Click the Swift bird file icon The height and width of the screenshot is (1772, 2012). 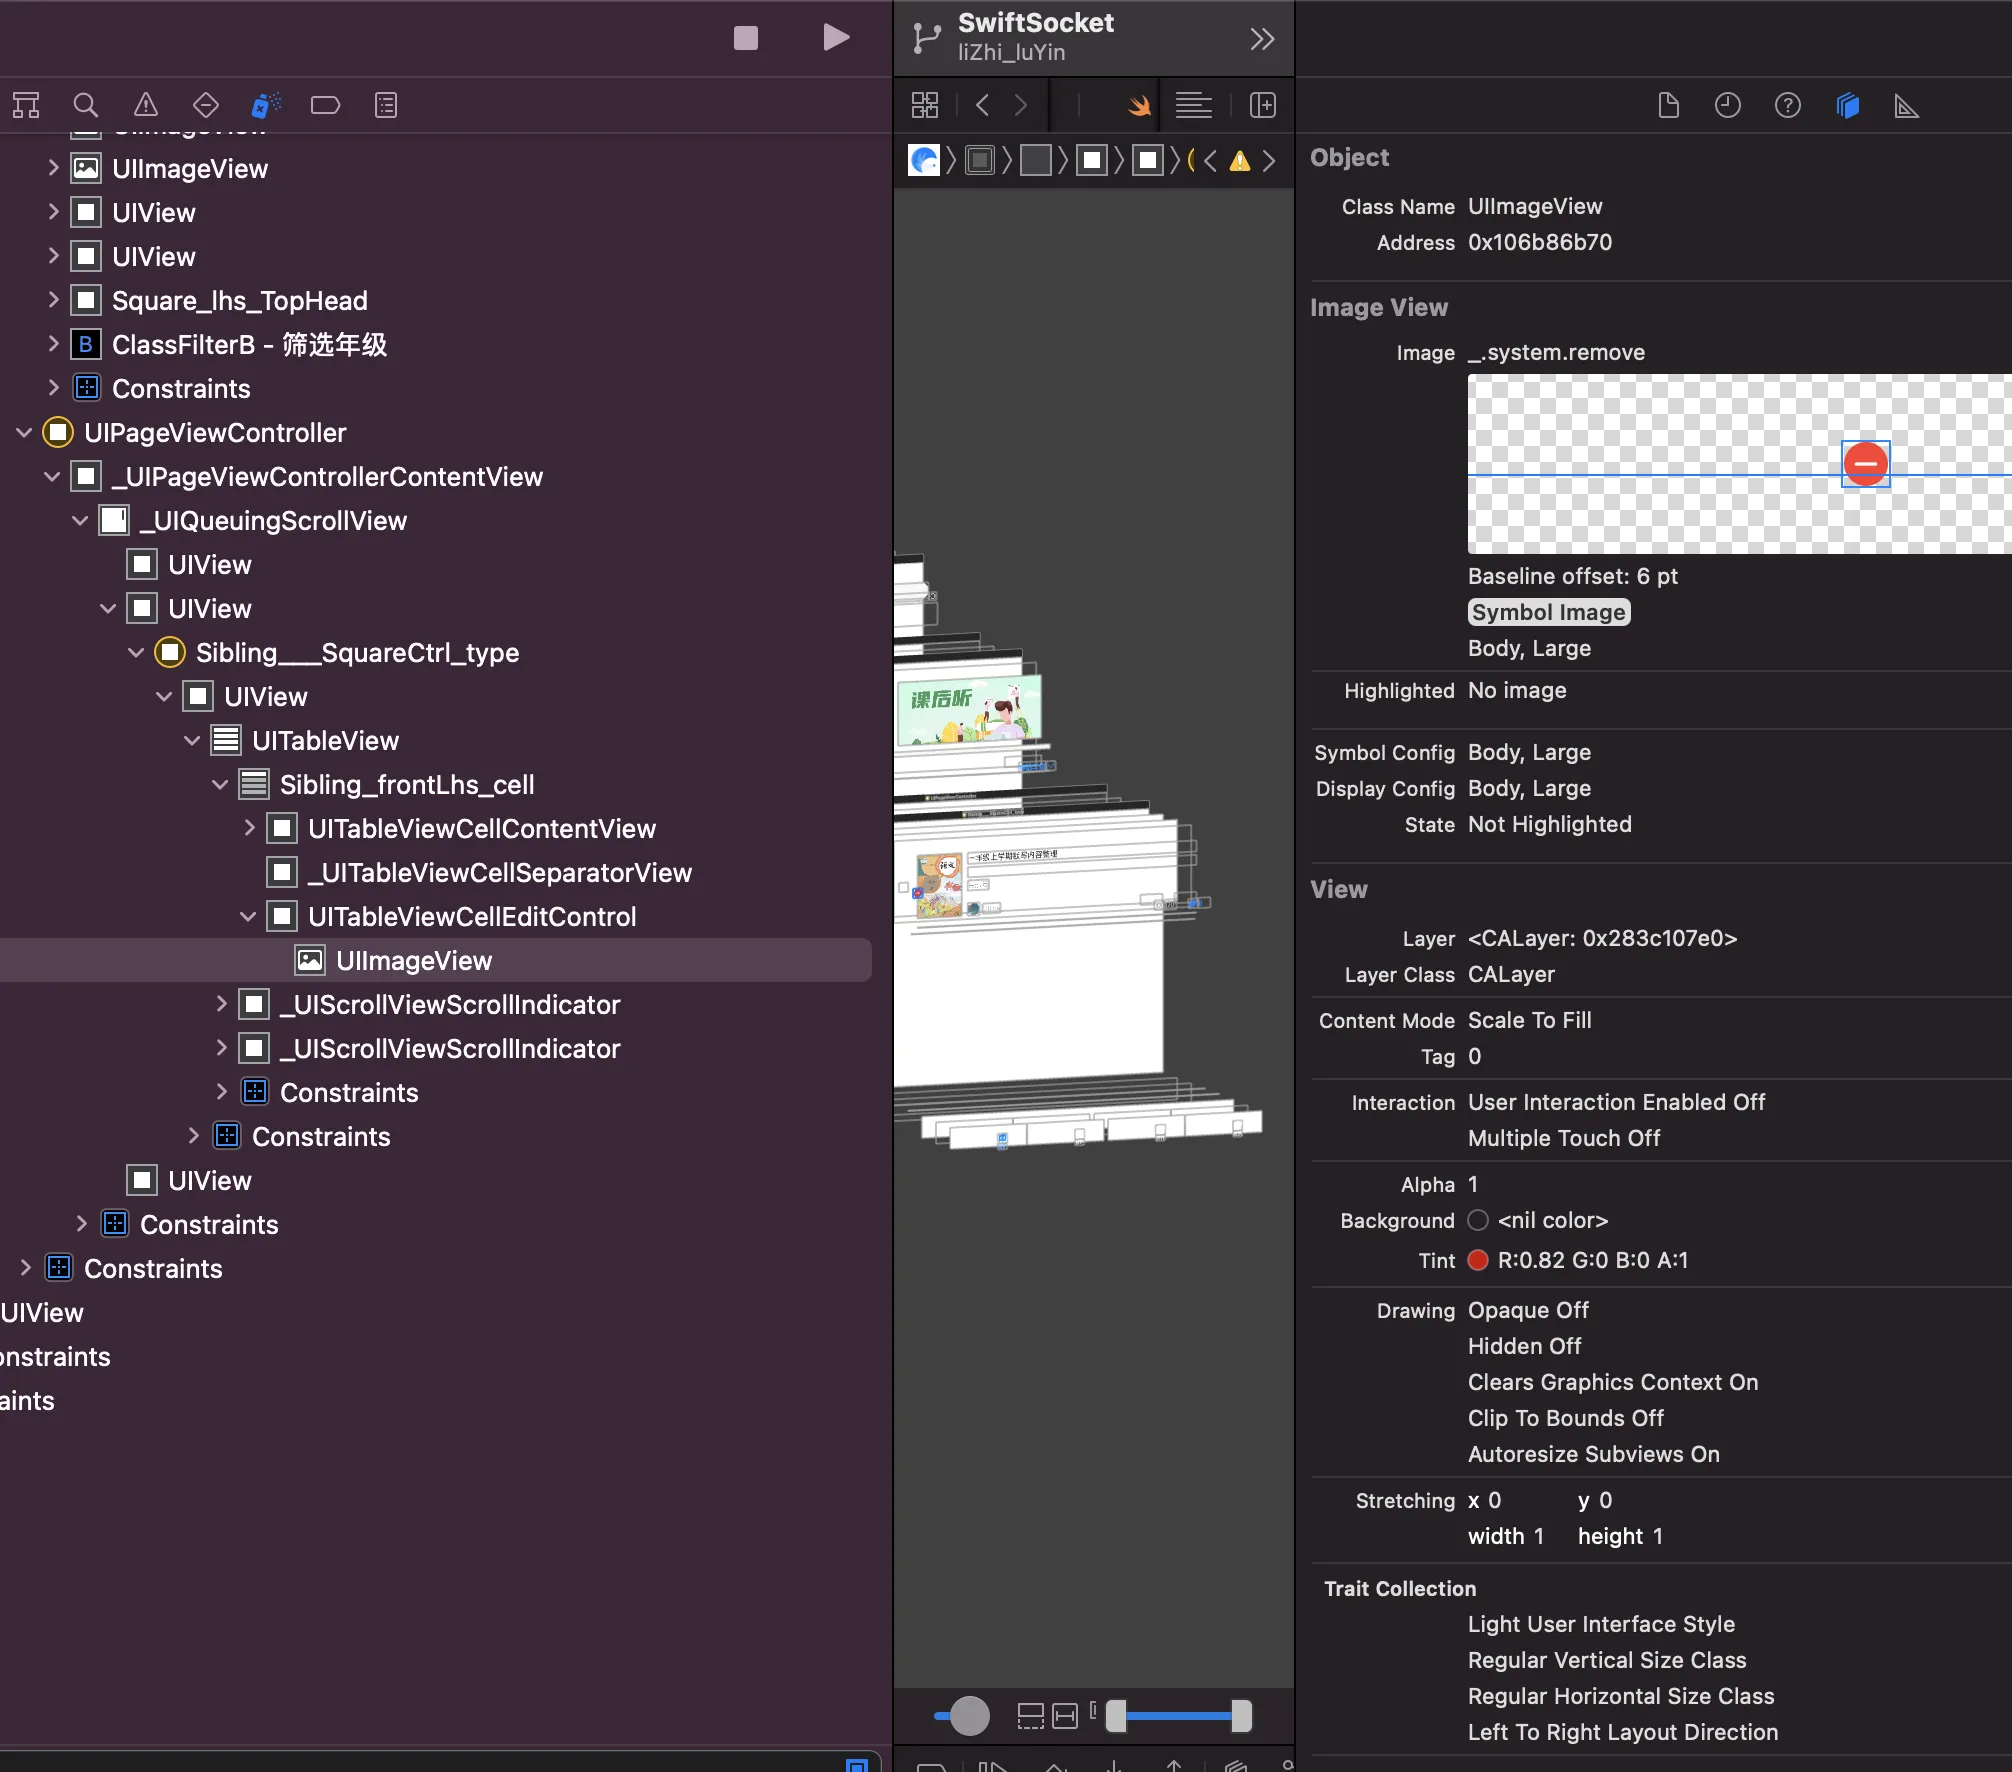[x=1139, y=105]
